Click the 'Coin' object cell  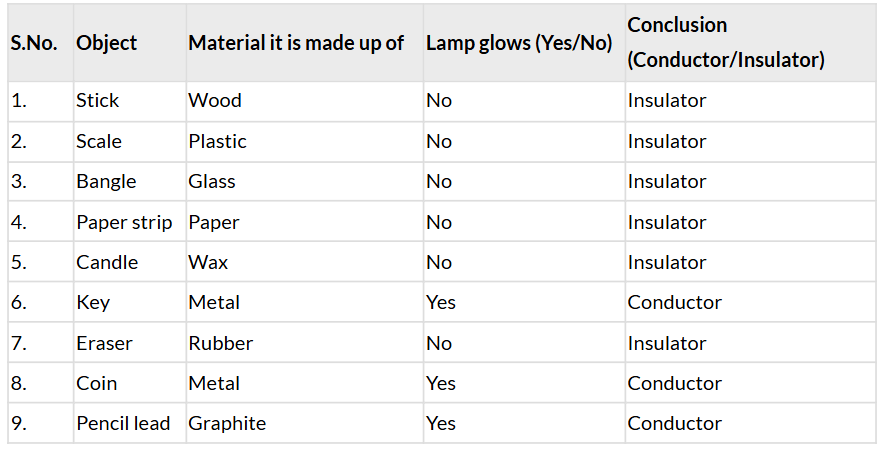point(97,383)
